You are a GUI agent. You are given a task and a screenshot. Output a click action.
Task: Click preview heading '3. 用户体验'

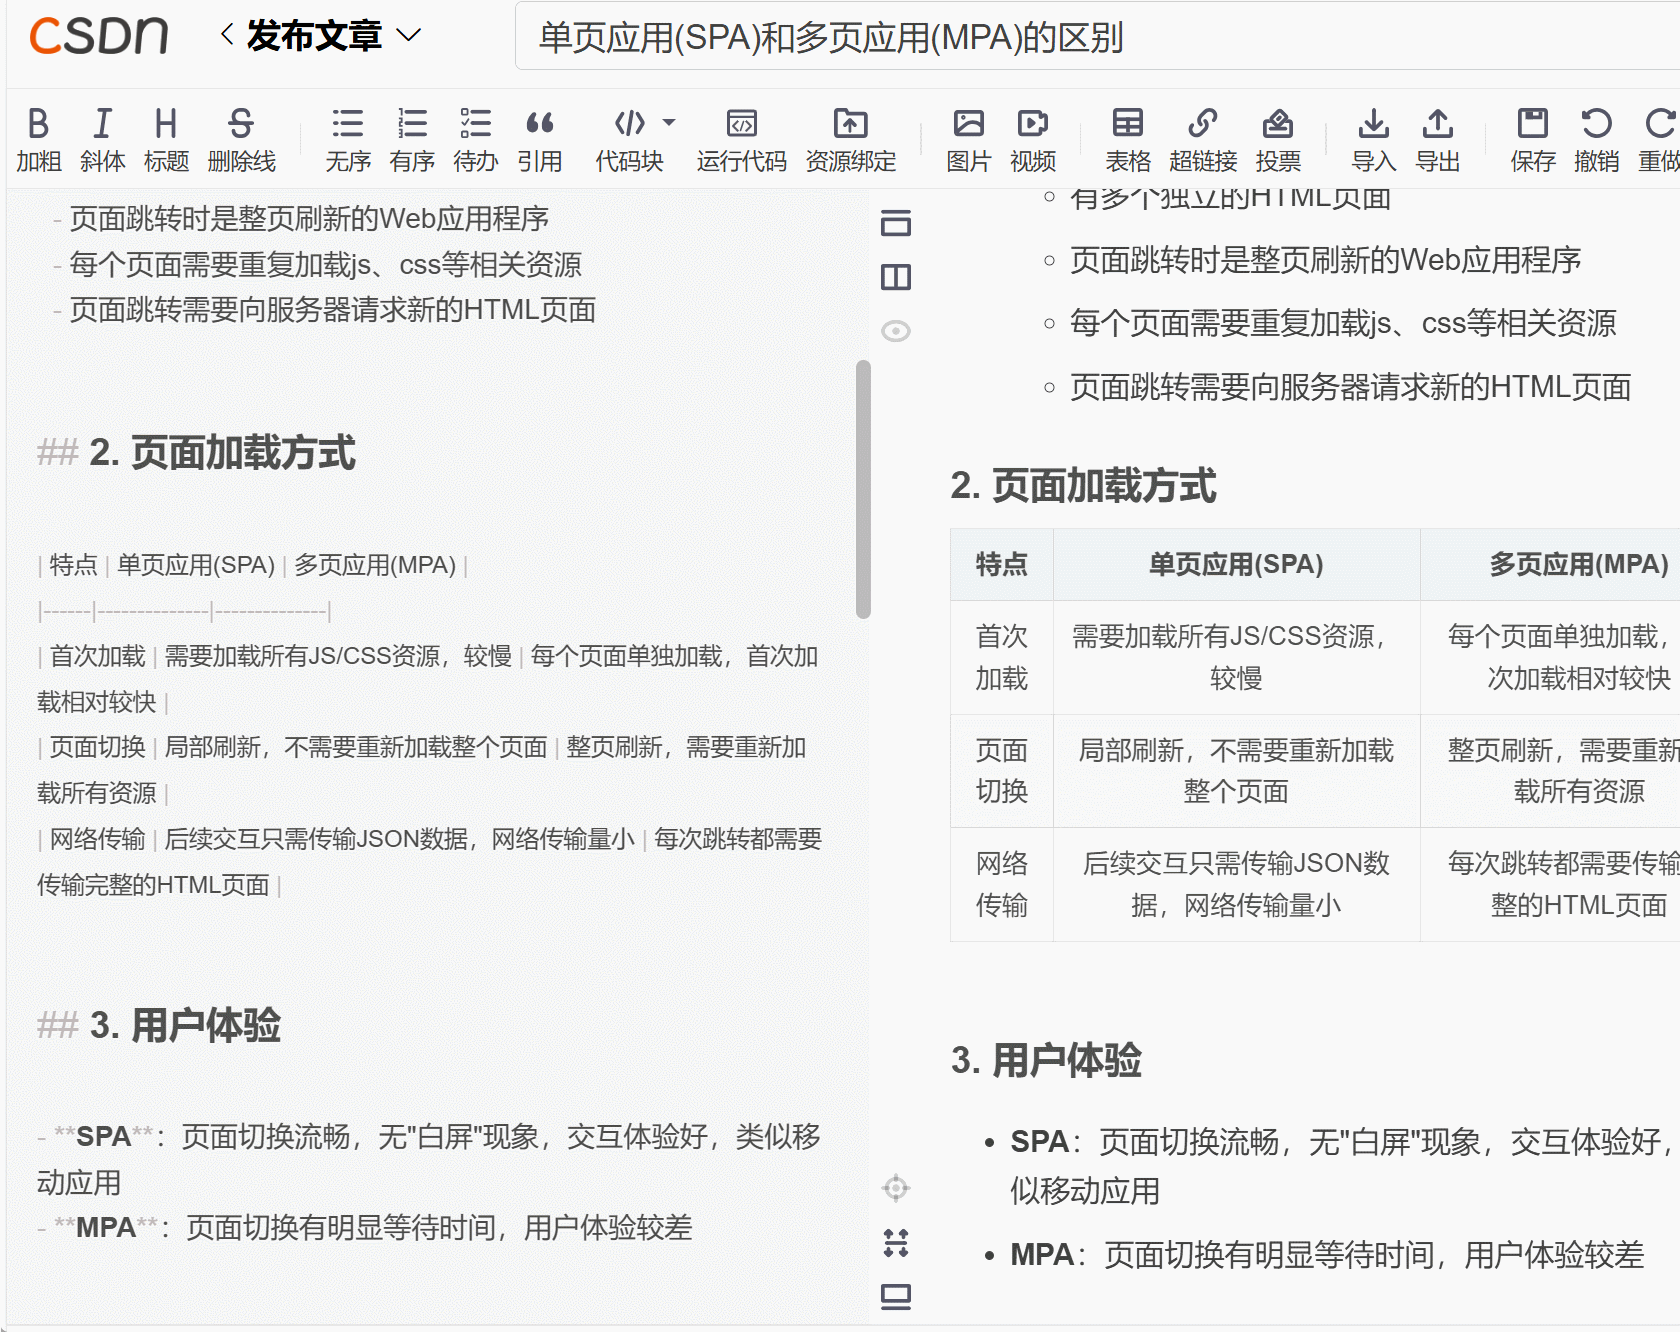pos(1046,1061)
